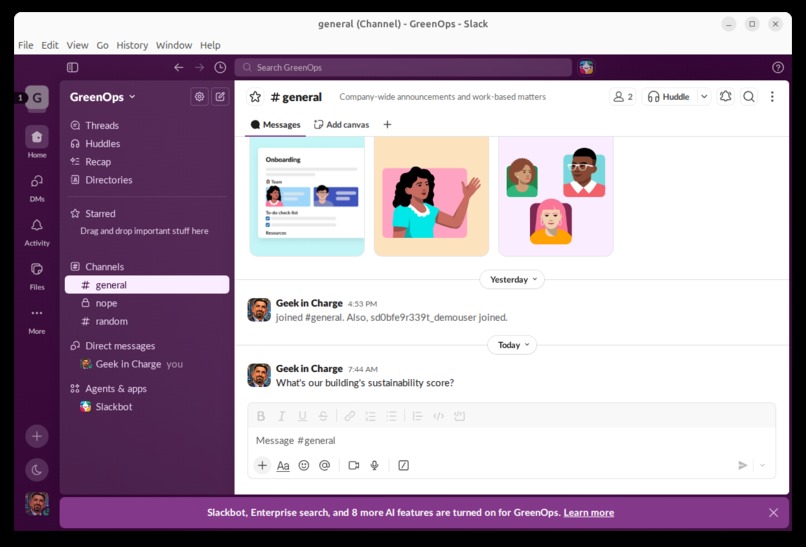This screenshot has width=806, height=547.
Task: Switch to the Messages tab
Action: coord(276,124)
